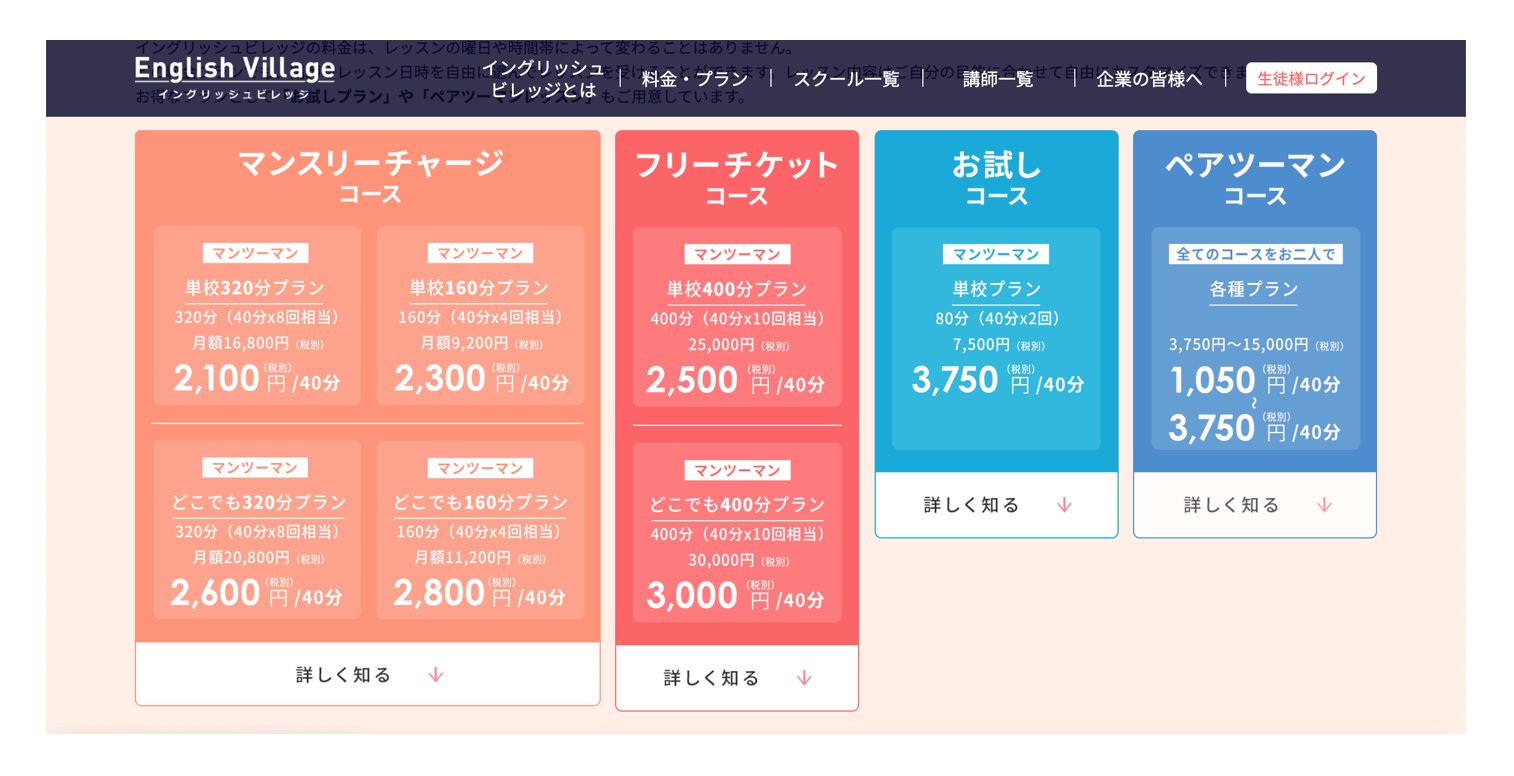
Task: Go to スクール一覧 page
Action: click(x=846, y=79)
